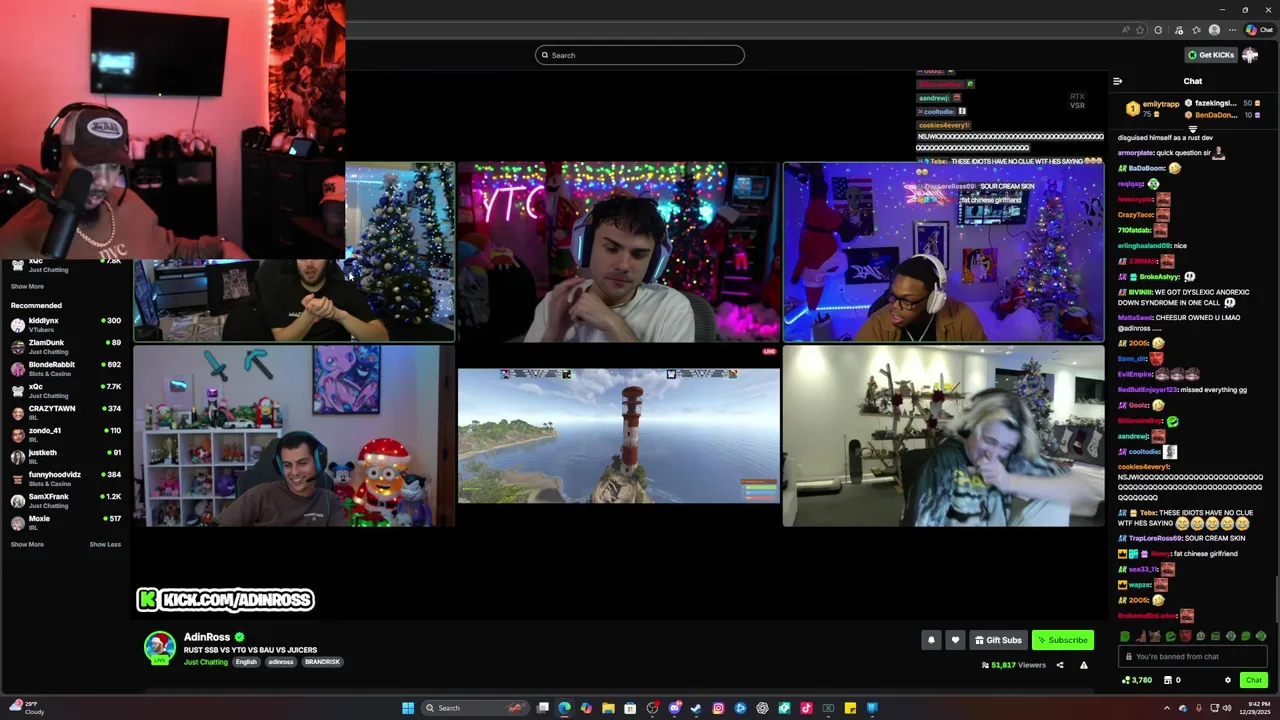Open the weather widget on taskbar
Screen dimensions: 1280x720
tap(26, 708)
